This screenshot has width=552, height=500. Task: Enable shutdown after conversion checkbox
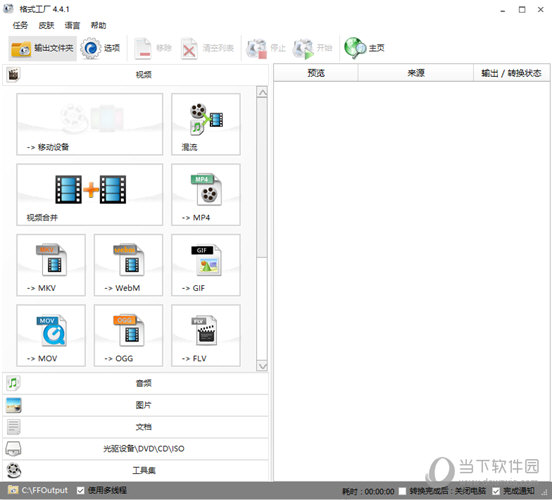402,491
